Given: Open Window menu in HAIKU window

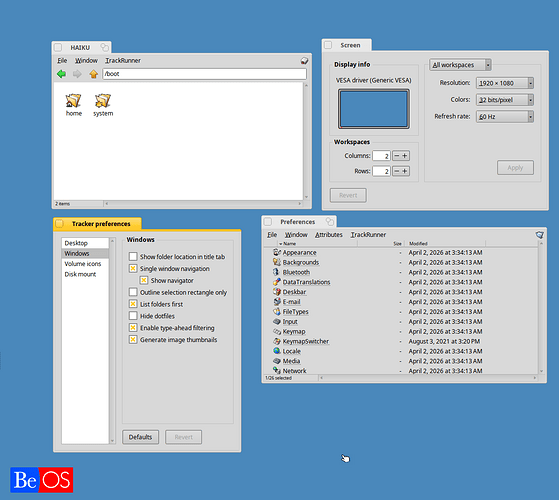Looking at the screenshot, I should pyautogui.click(x=86, y=61).
